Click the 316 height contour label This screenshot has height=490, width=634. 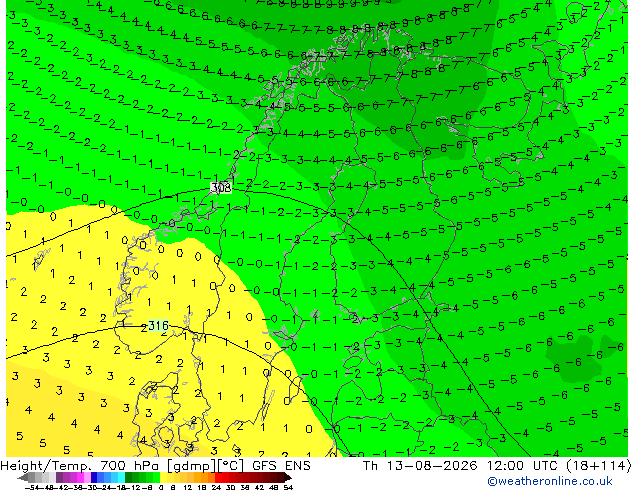coord(158,325)
